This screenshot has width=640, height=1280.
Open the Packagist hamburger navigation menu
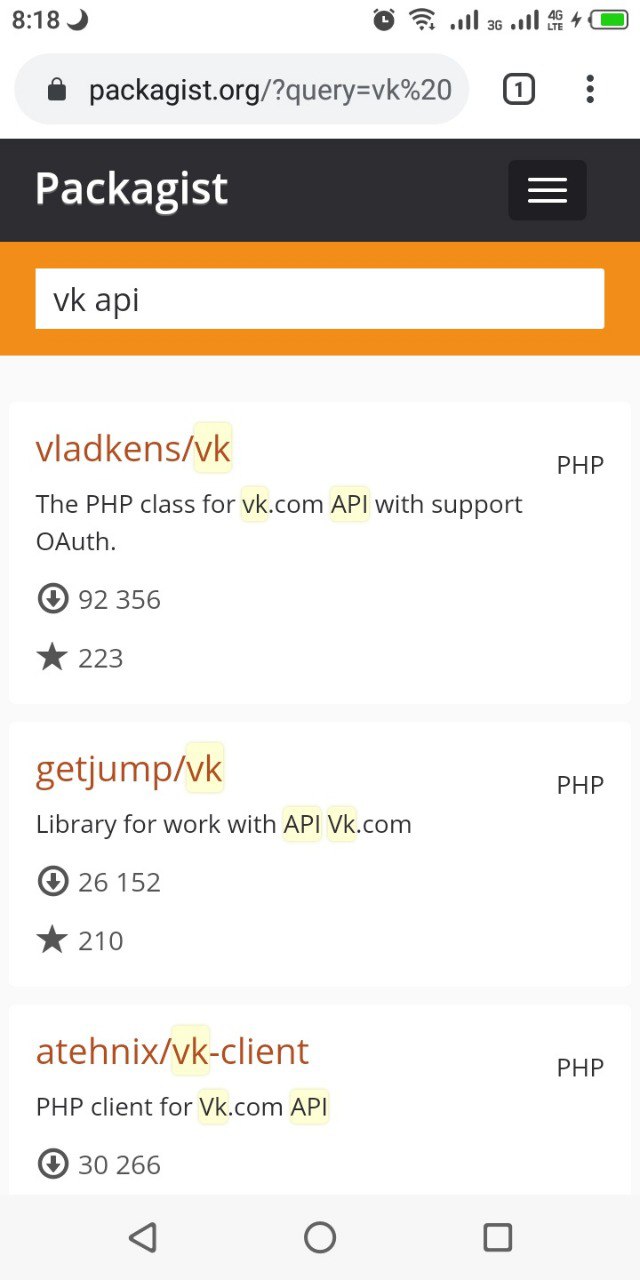547,190
